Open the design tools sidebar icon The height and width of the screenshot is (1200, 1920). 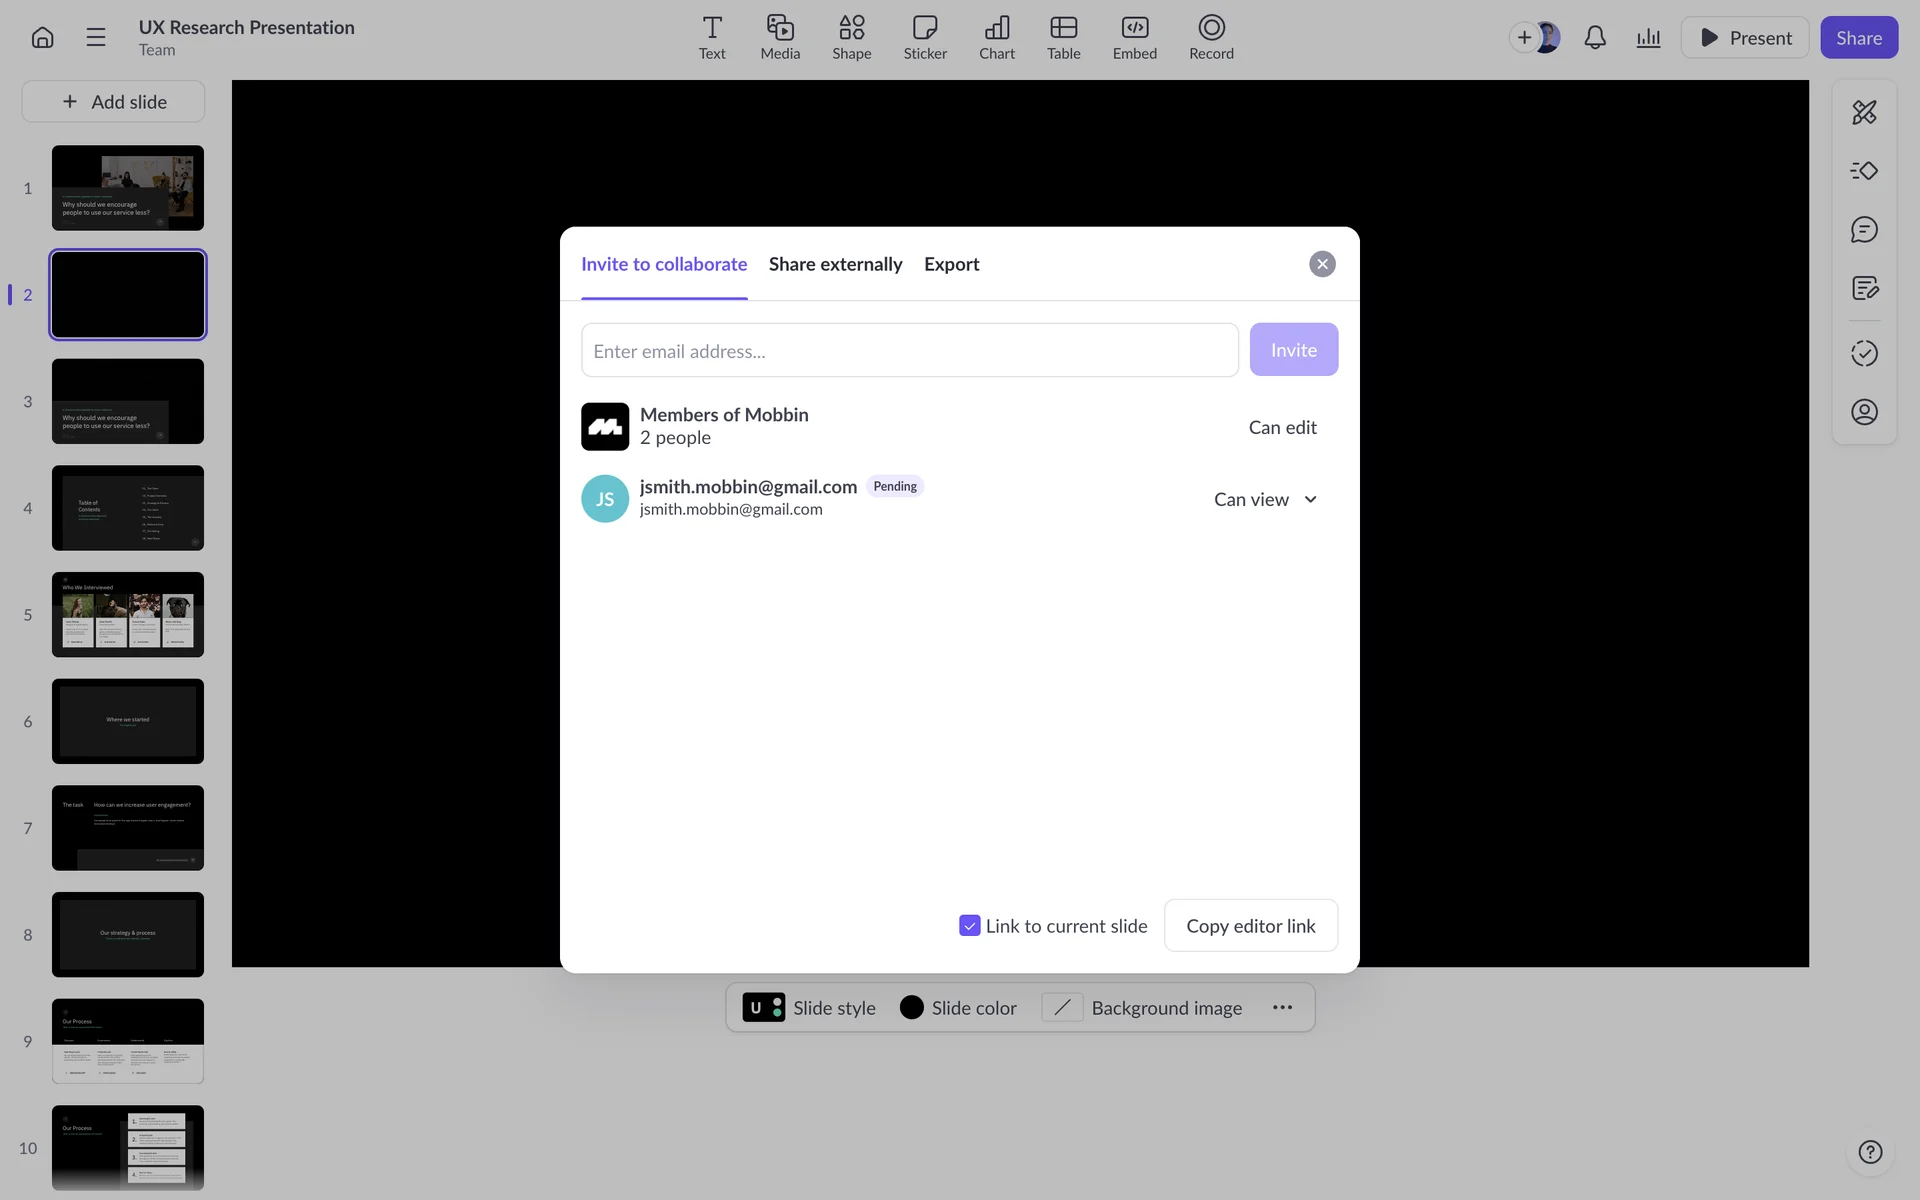point(1864,112)
